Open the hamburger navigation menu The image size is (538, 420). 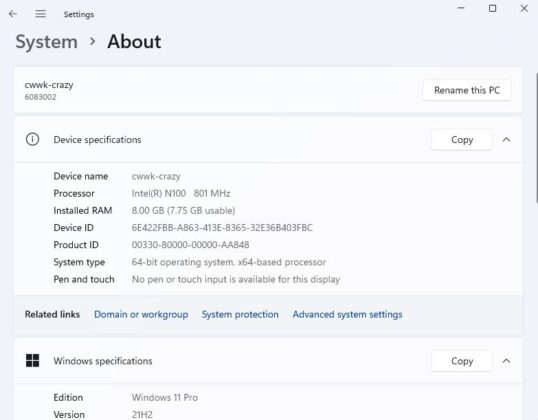40,14
